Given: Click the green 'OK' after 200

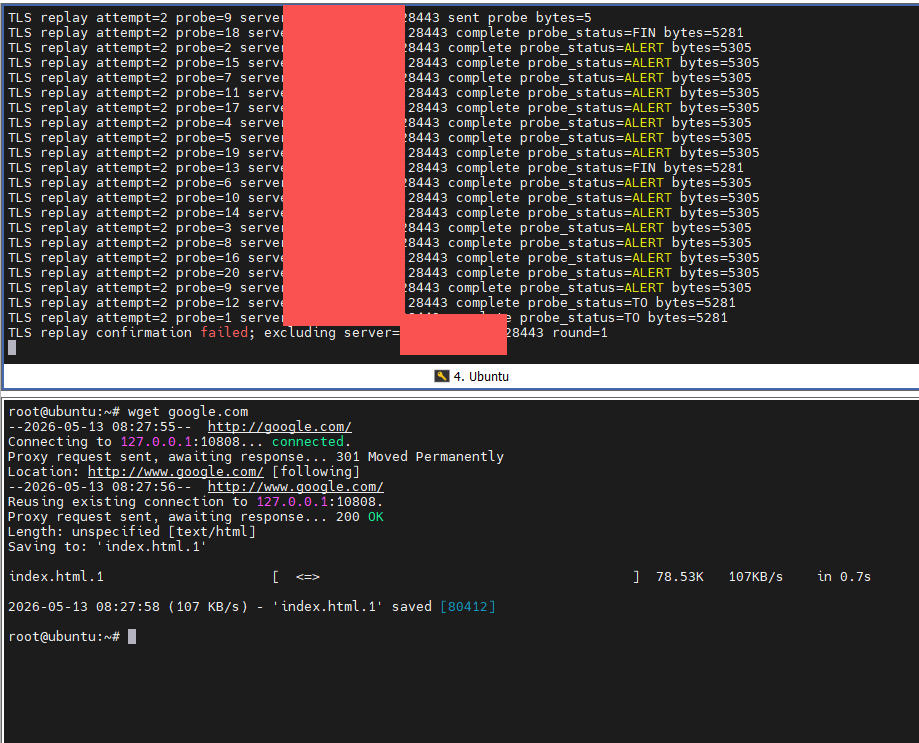Looking at the screenshot, I should [376, 517].
